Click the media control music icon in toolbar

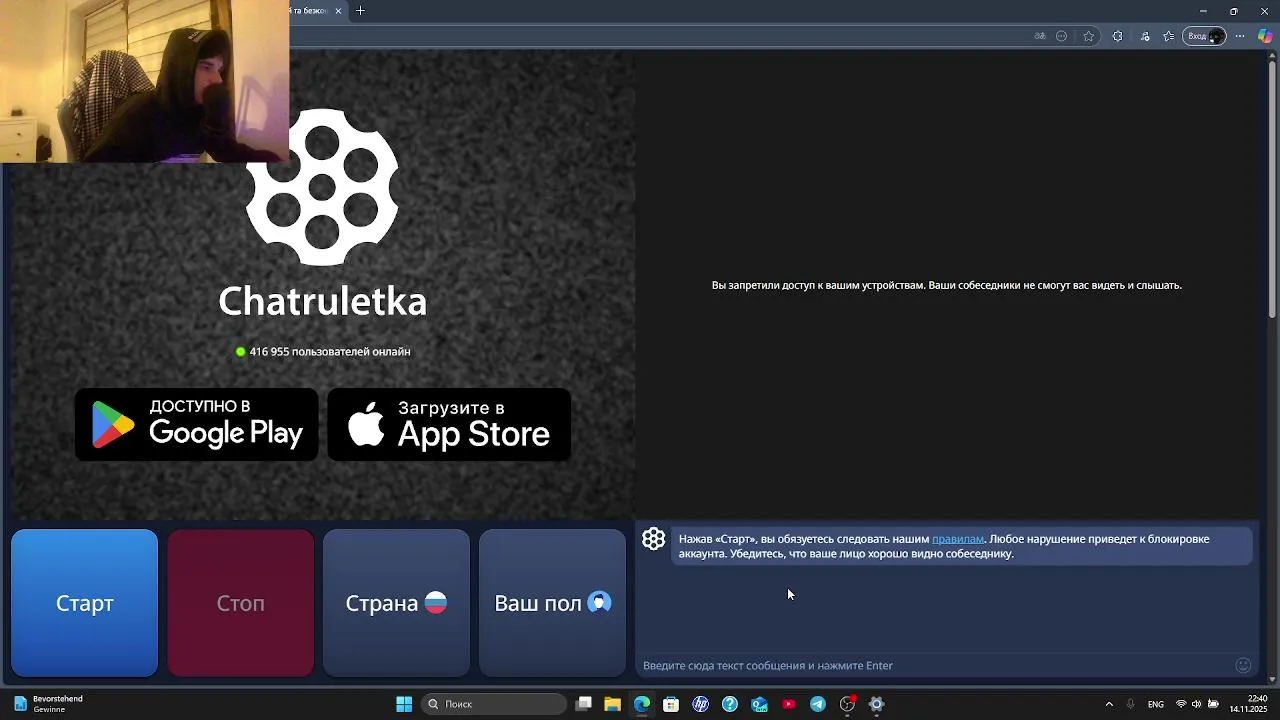coord(1145,36)
